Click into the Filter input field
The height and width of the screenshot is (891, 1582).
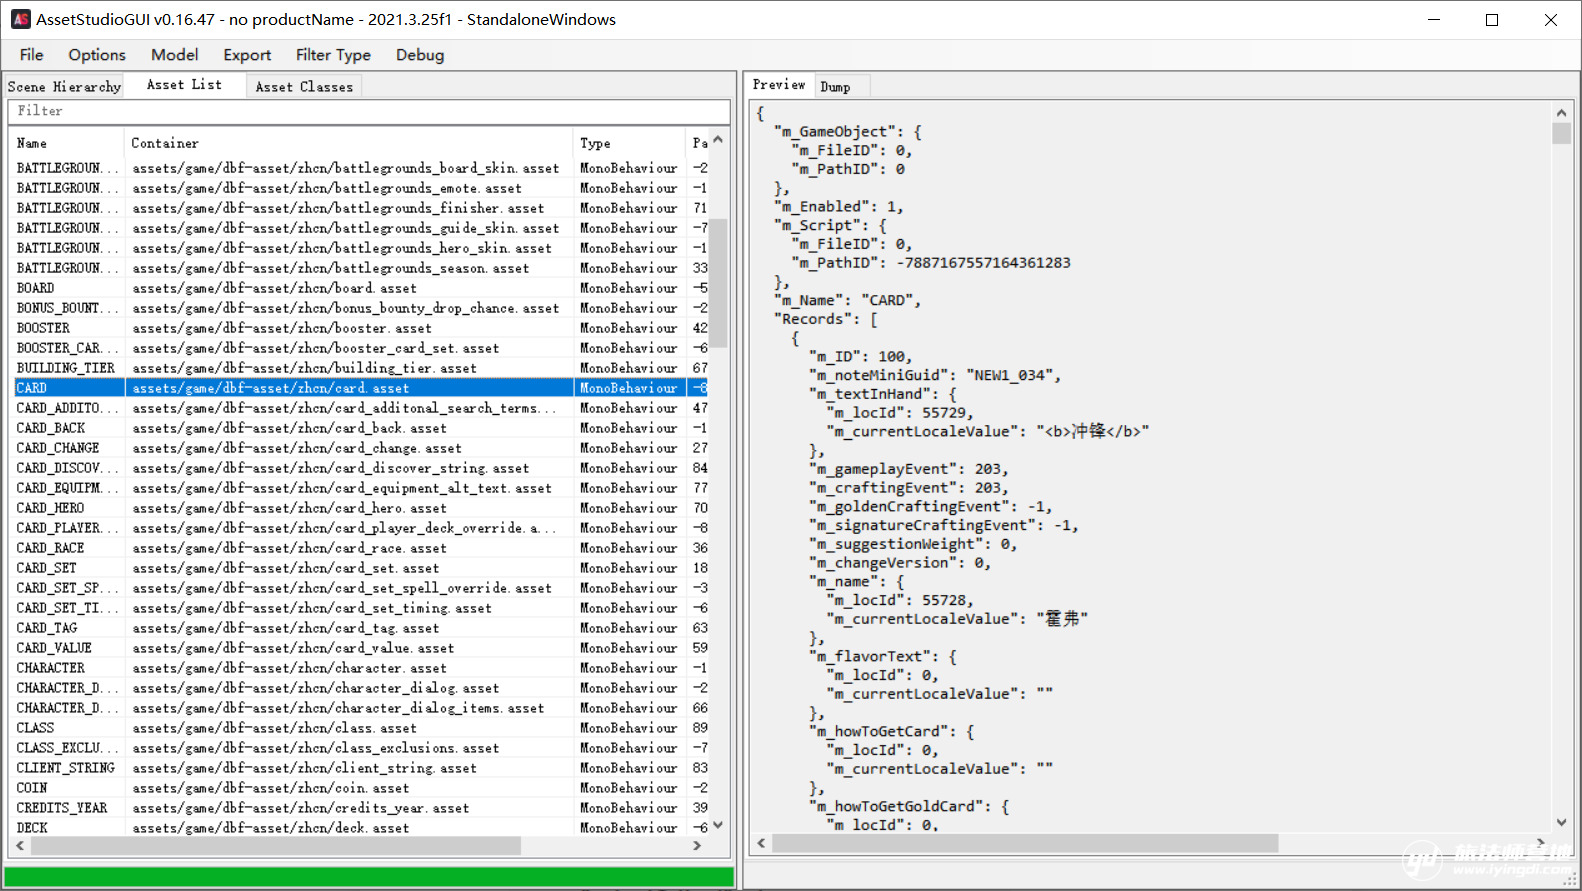(368, 111)
